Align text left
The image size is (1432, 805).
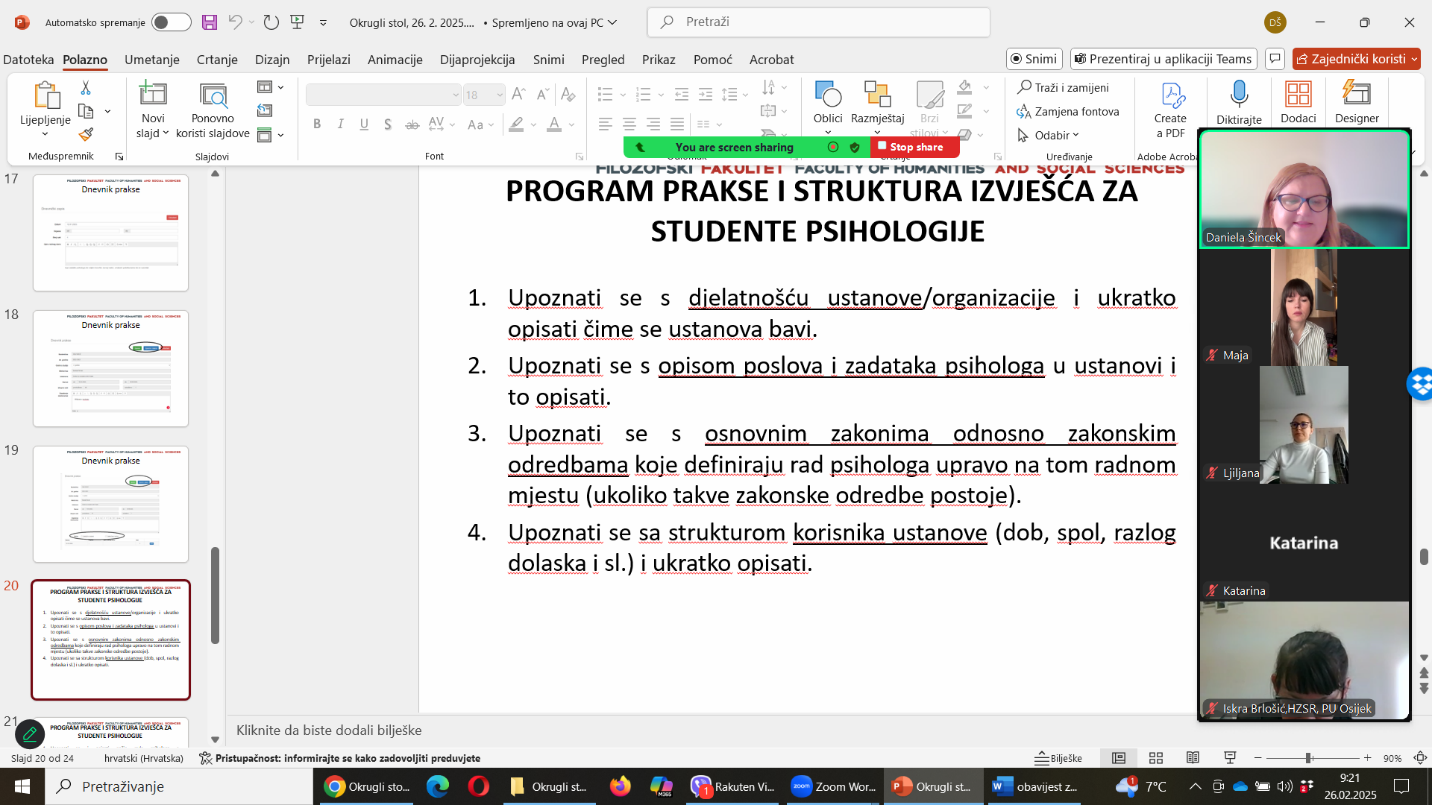click(606, 125)
